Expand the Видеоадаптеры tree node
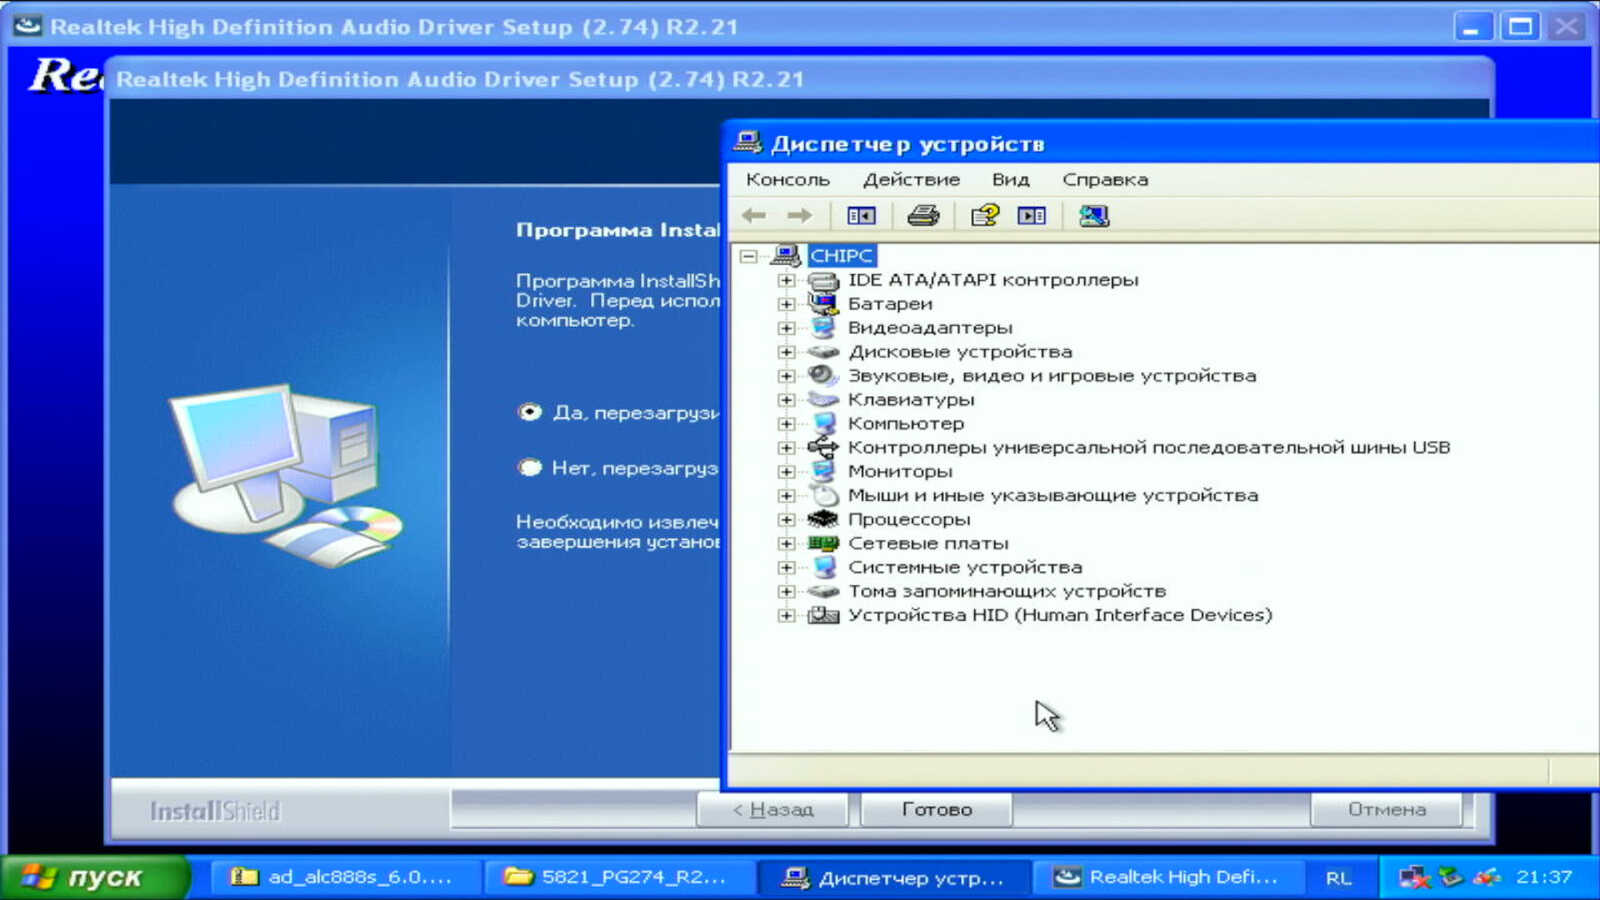The width and height of the screenshot is (1600, 900). tap(787, 328)
